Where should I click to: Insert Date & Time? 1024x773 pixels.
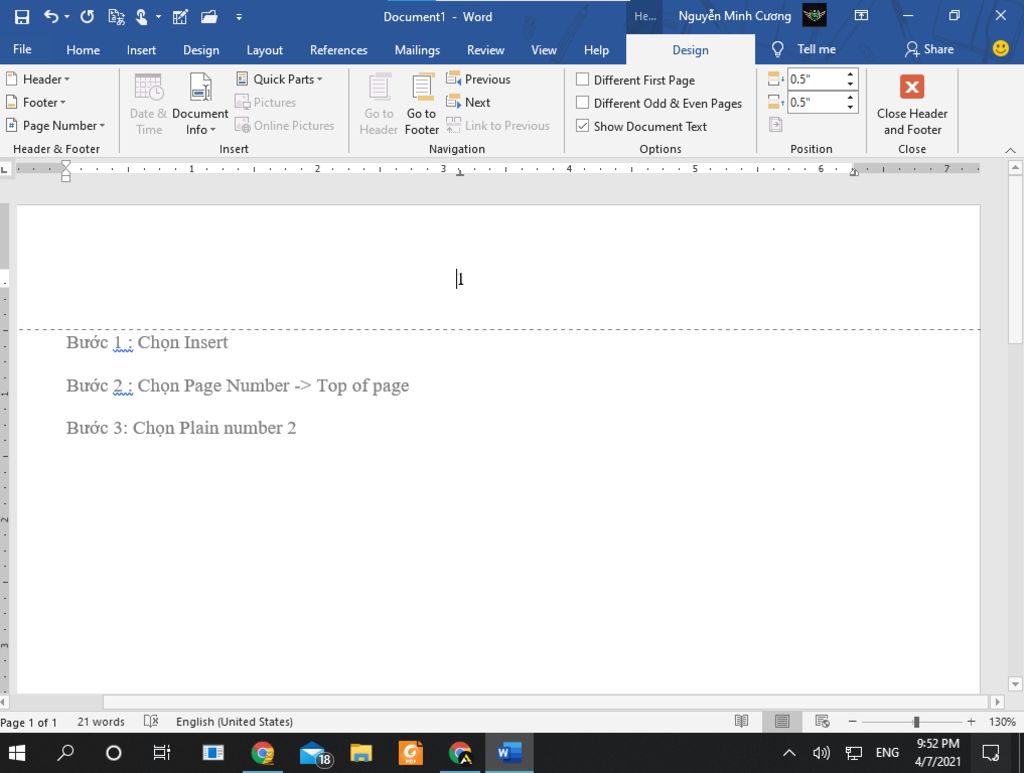[x=148, y=103]
